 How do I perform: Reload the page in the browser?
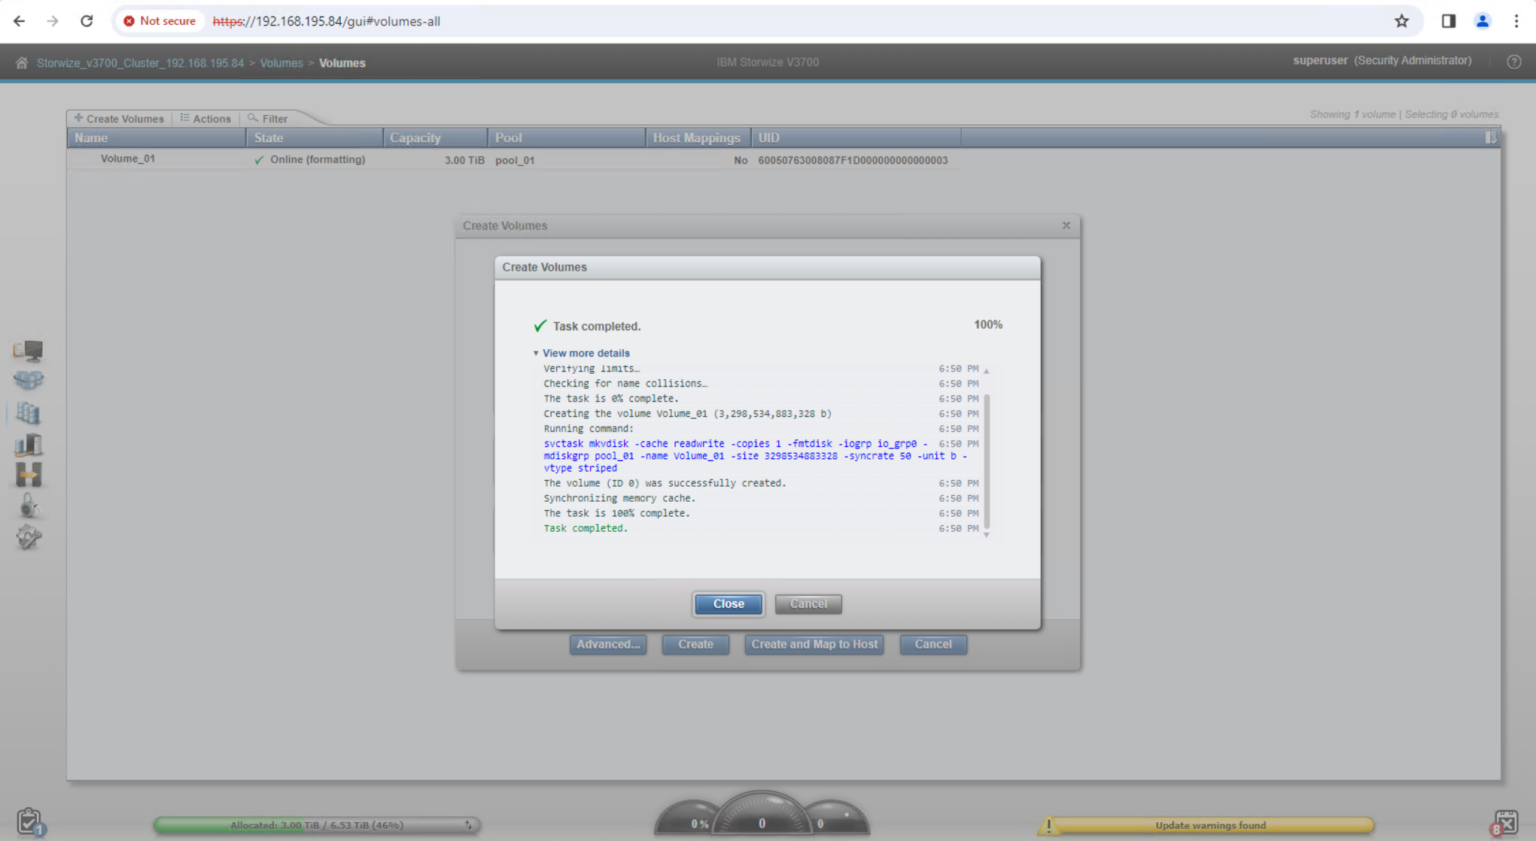87,21
